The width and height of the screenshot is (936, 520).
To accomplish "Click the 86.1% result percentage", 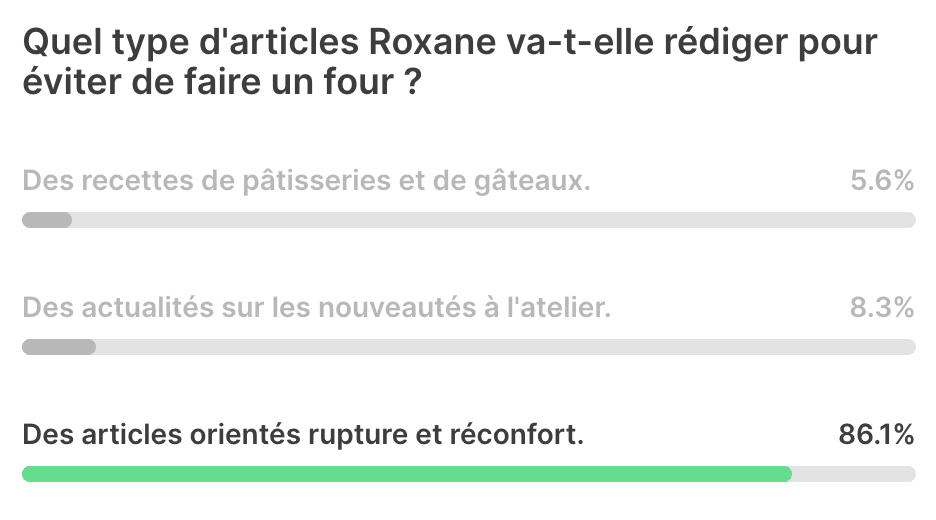I will 876,435.
